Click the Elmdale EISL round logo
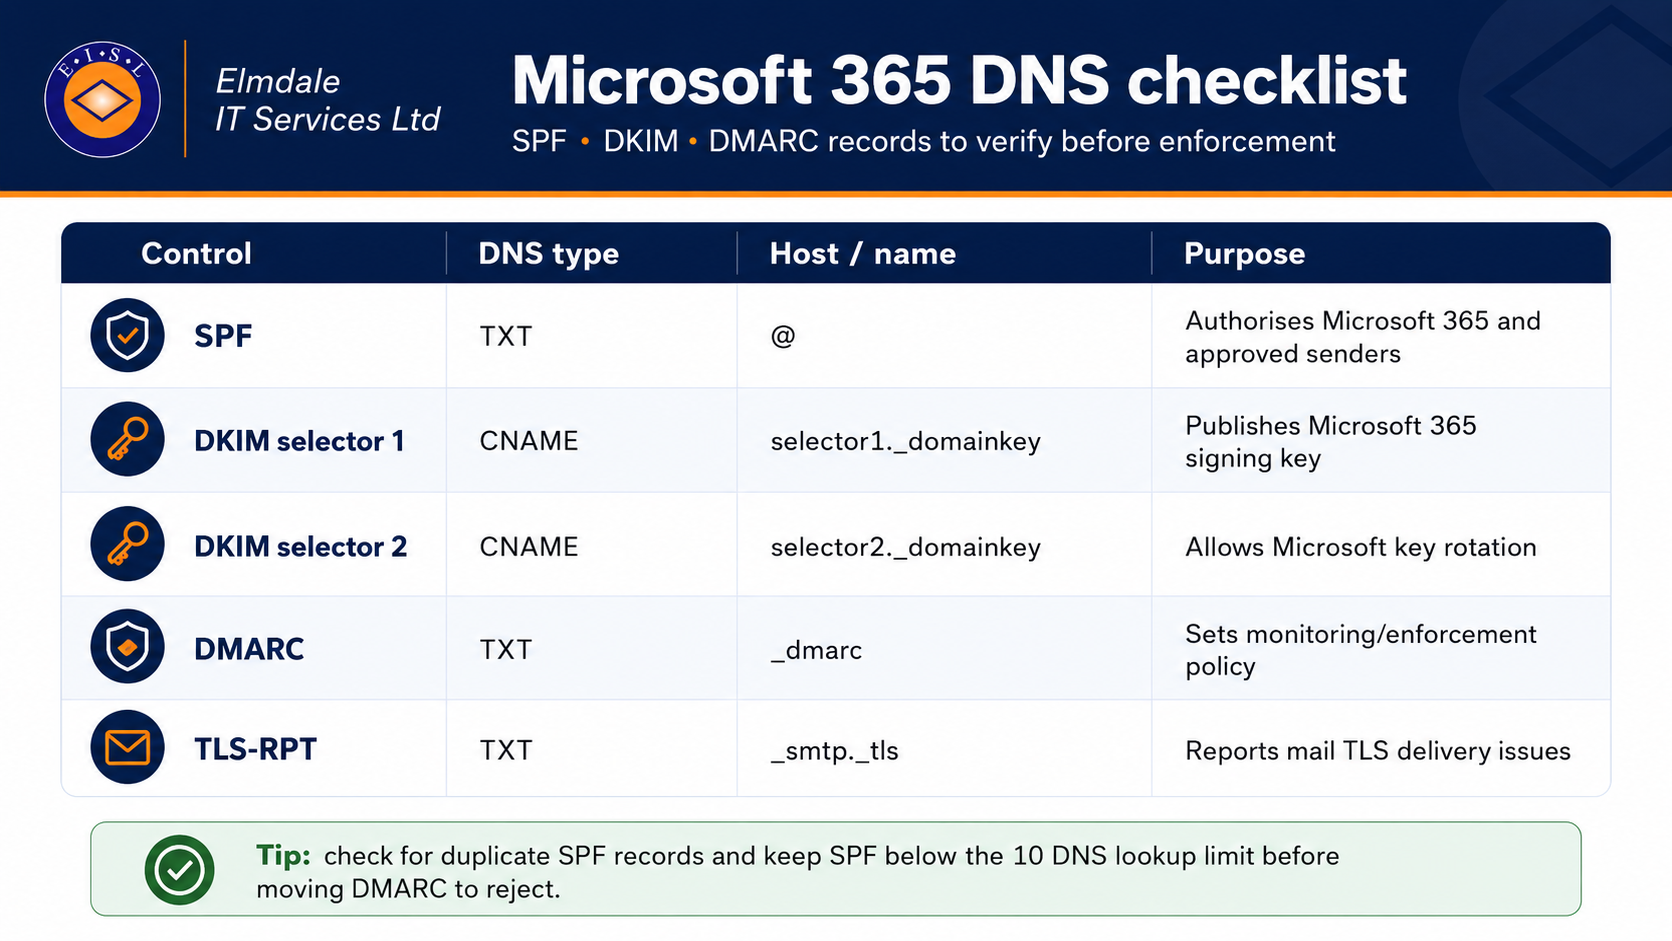The image size is (1672, 941). [103, 99]
